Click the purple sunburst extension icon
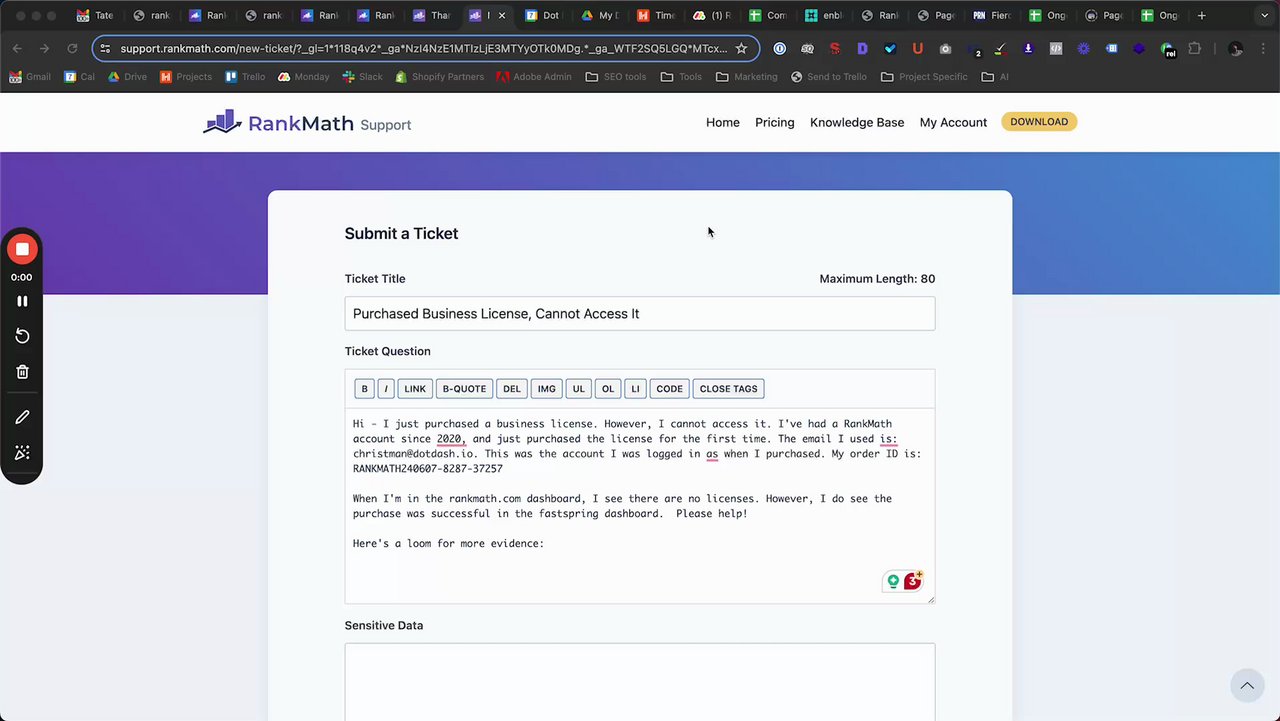This screenshot has height=721, width=1280. (1083, 48)
